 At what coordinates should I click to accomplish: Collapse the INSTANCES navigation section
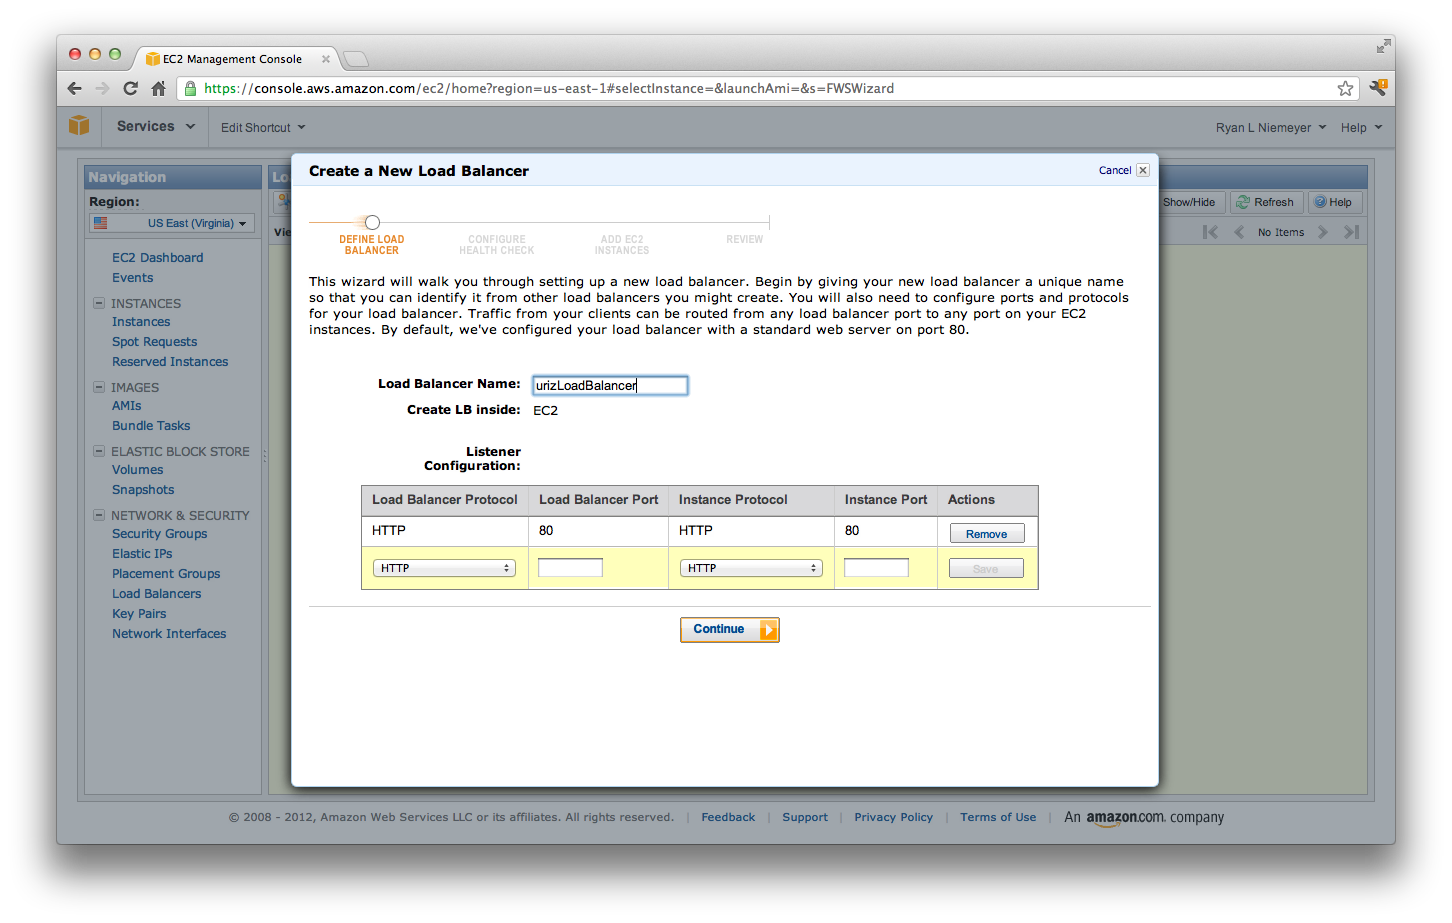click(99, 303)
